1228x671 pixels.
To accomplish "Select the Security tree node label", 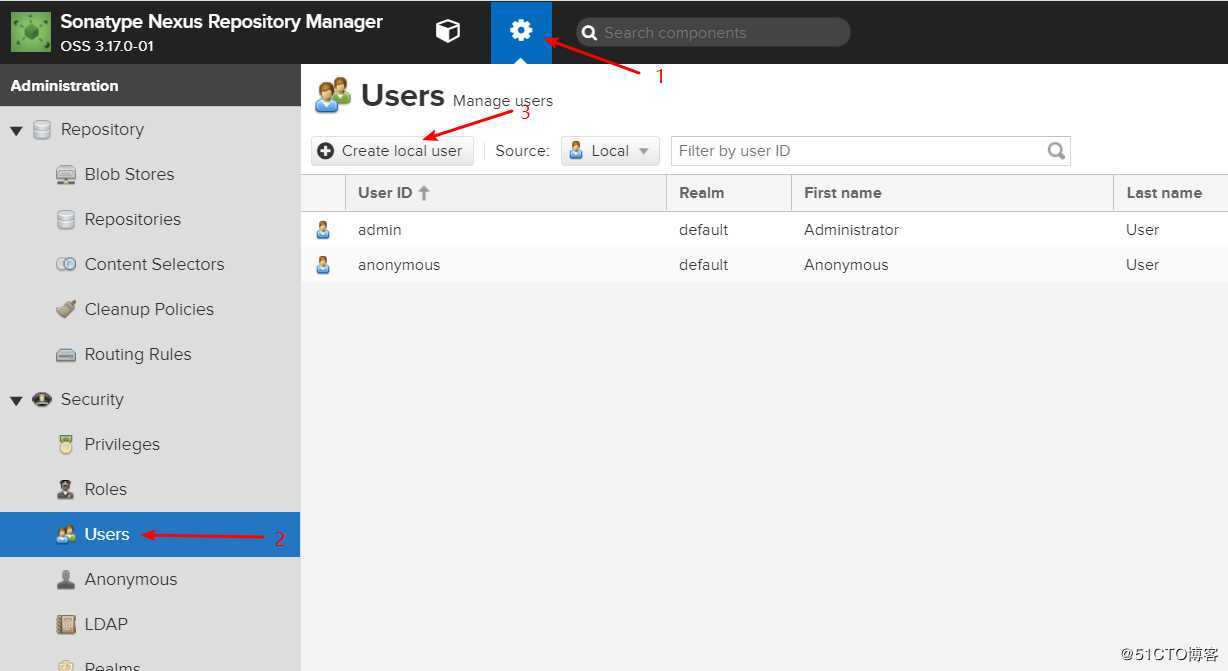I will click(x=92, y=400).
